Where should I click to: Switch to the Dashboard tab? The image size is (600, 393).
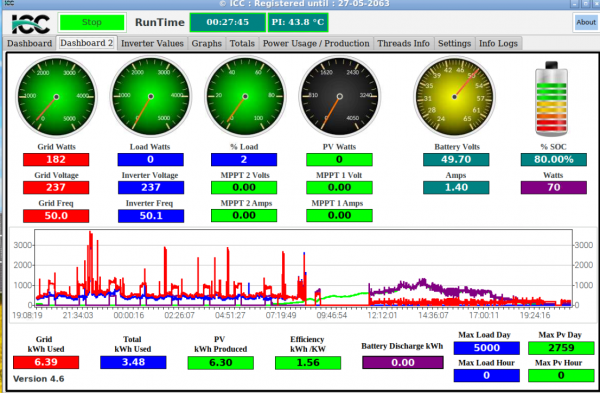click(x=29, y=43)
